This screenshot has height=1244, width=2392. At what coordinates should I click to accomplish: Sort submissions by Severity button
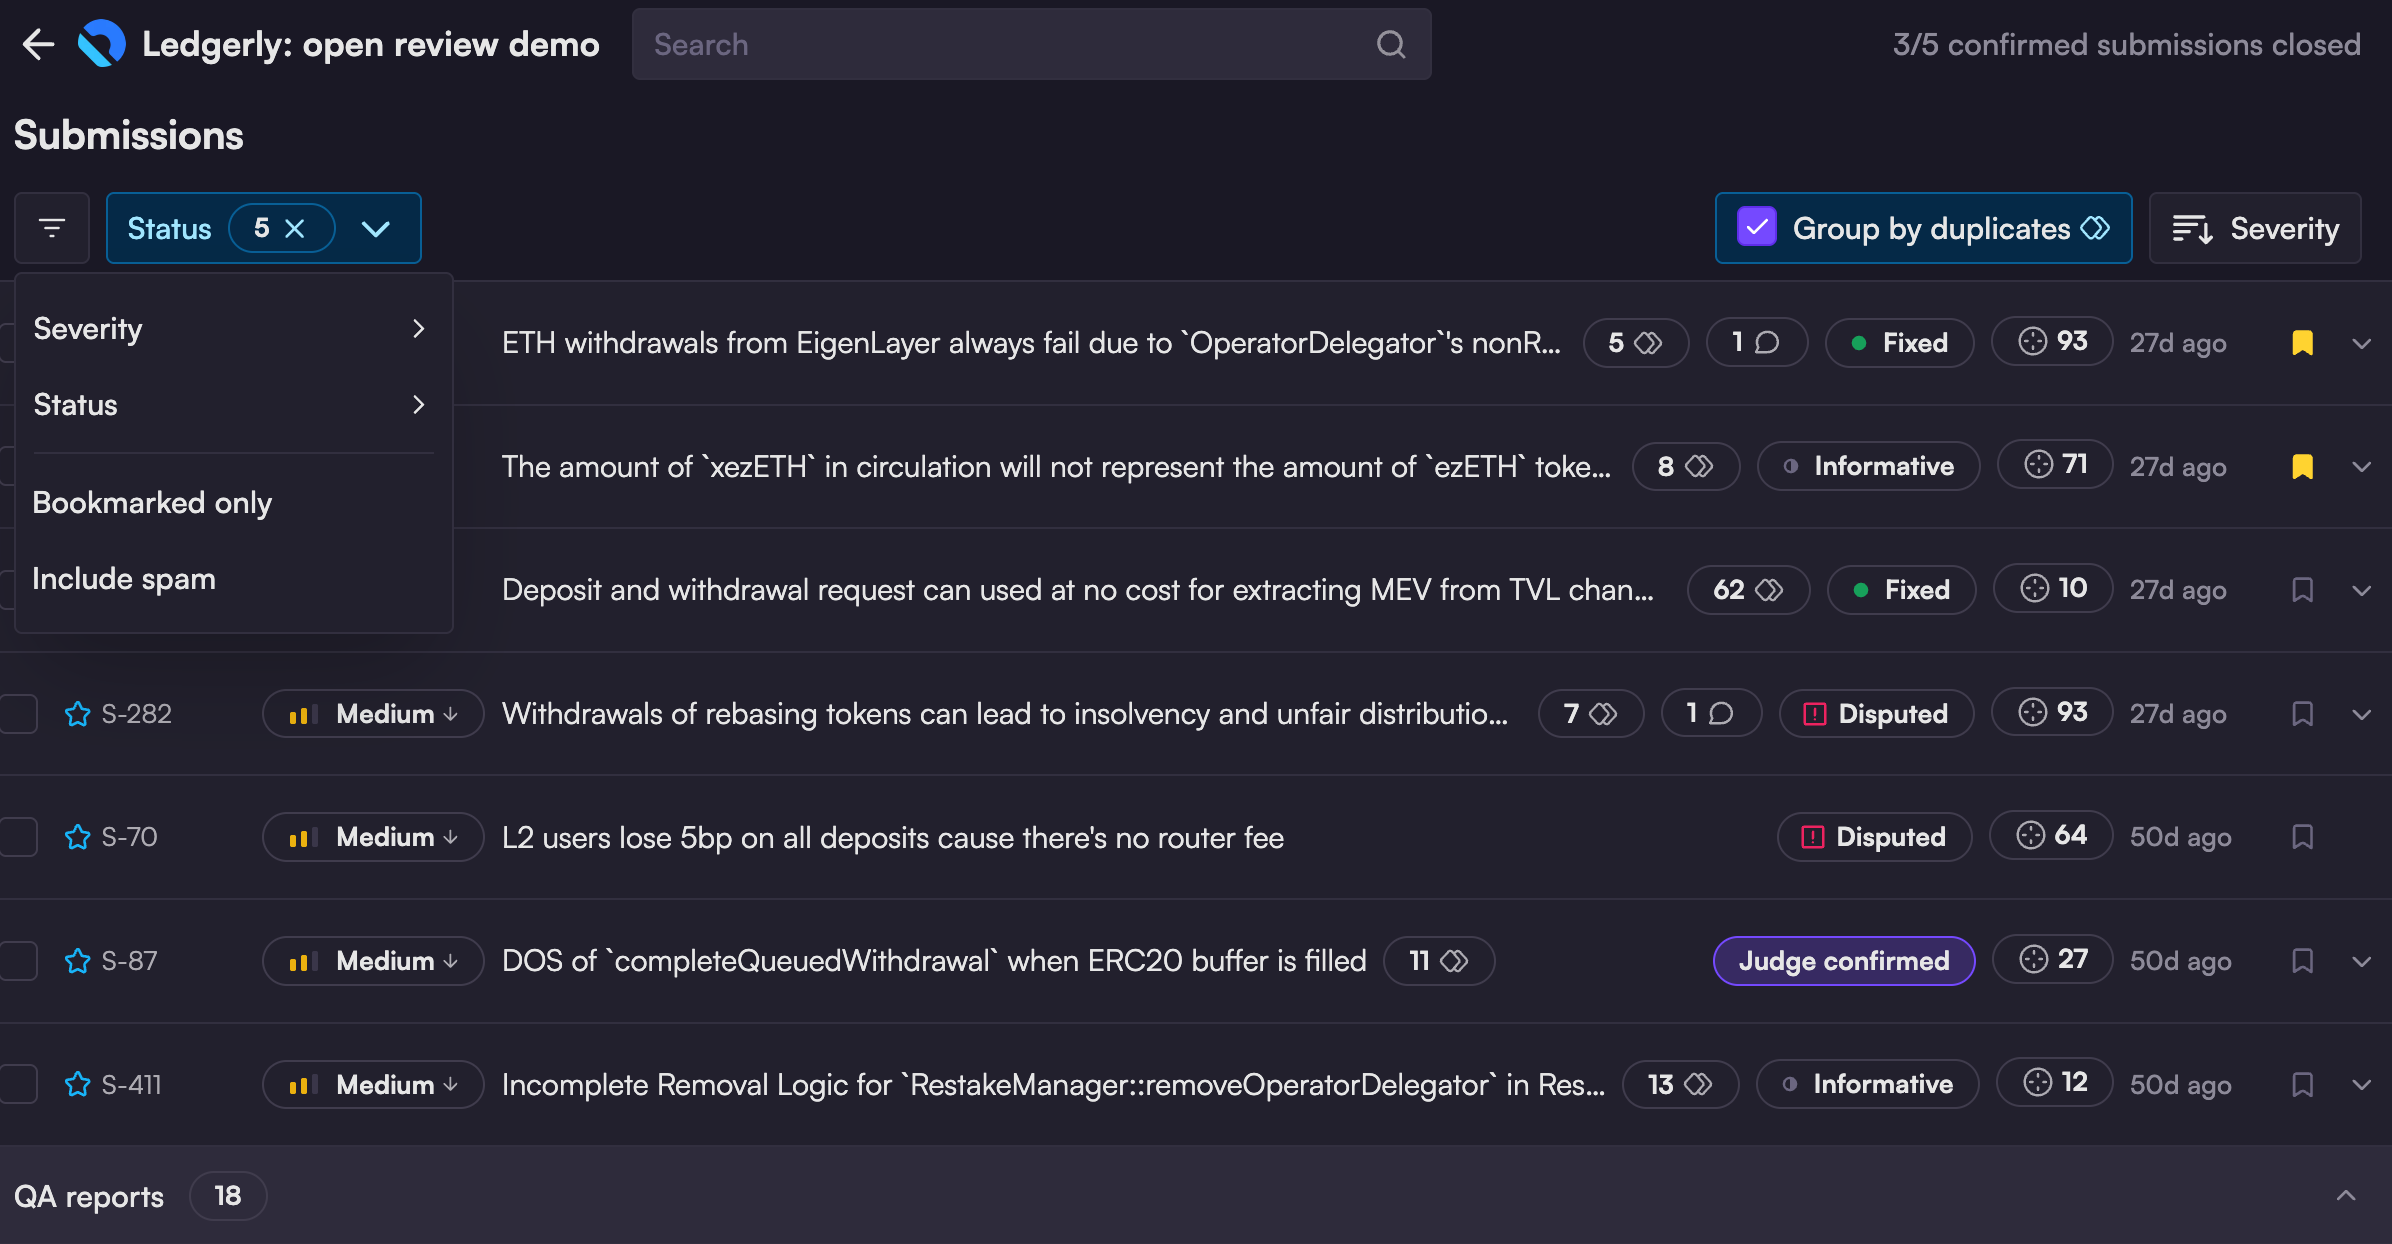(x=2255, y=228)
